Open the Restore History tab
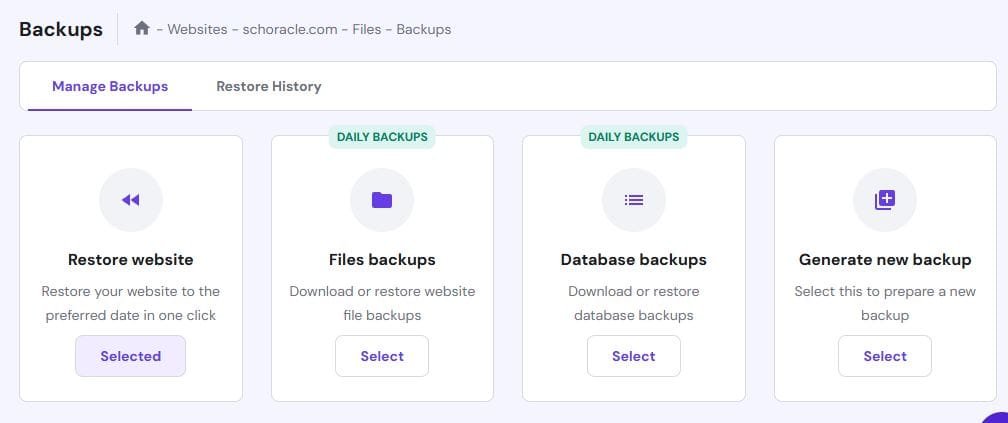The width and height of the screenshot is (1008, 423). pos(269,86)
